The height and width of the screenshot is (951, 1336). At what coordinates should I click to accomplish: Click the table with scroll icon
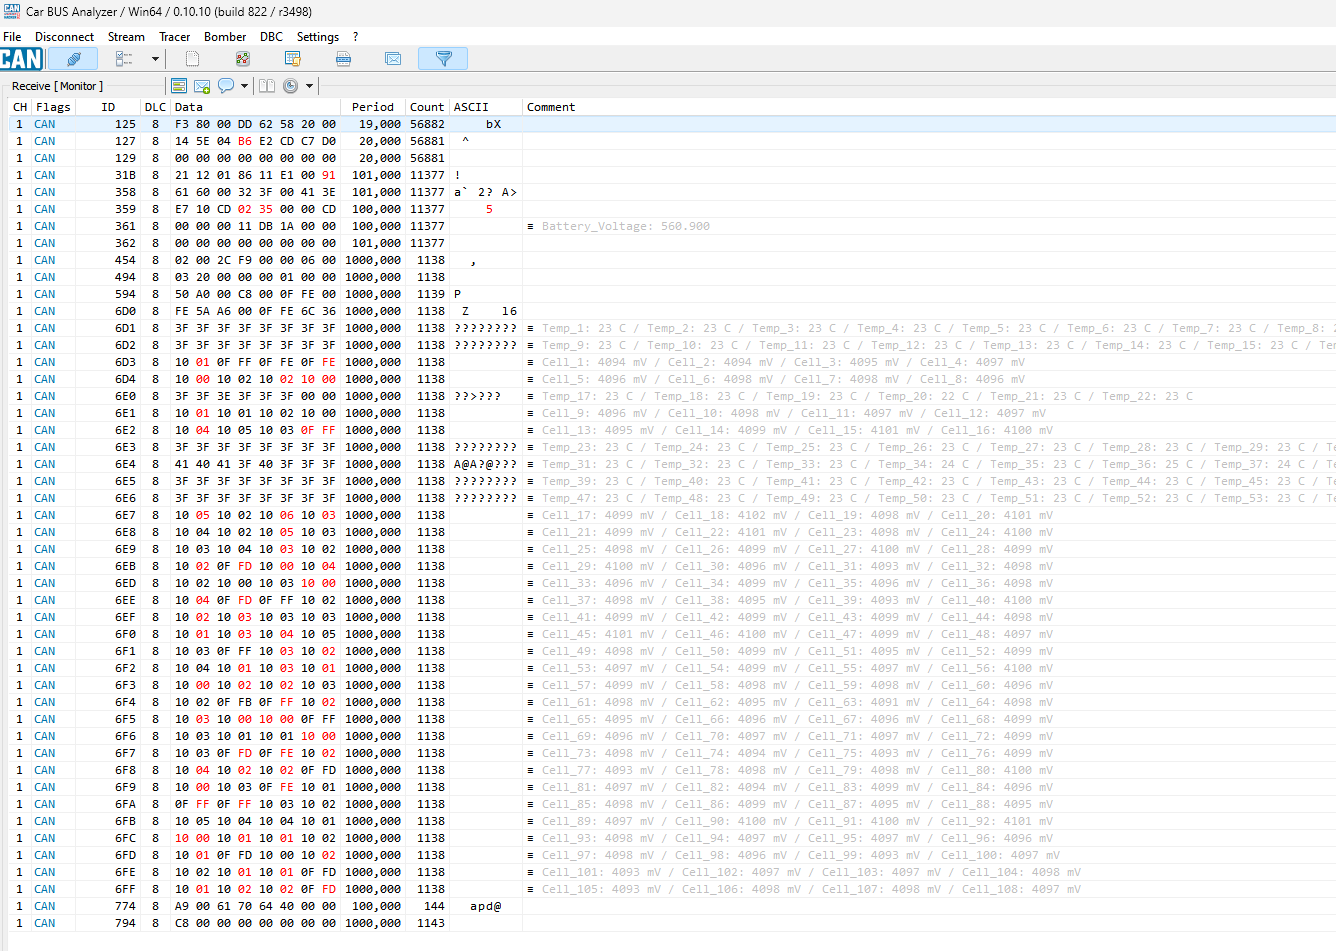tap(293, 59)
